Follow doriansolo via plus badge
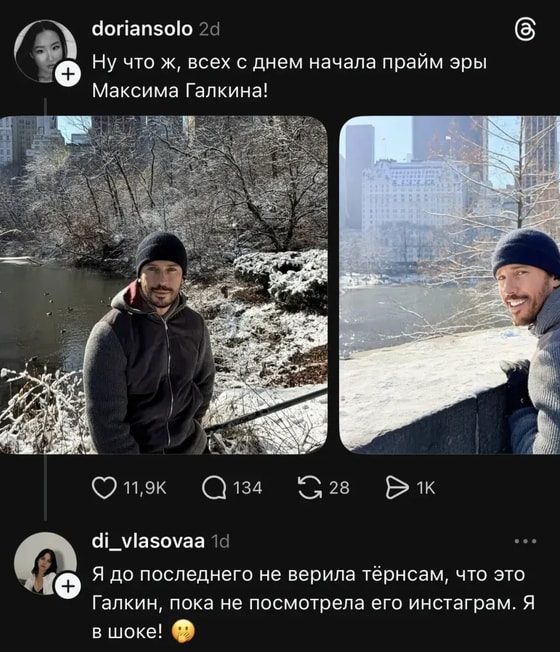This screenshot has height=652, width=560. coord(68,74)
